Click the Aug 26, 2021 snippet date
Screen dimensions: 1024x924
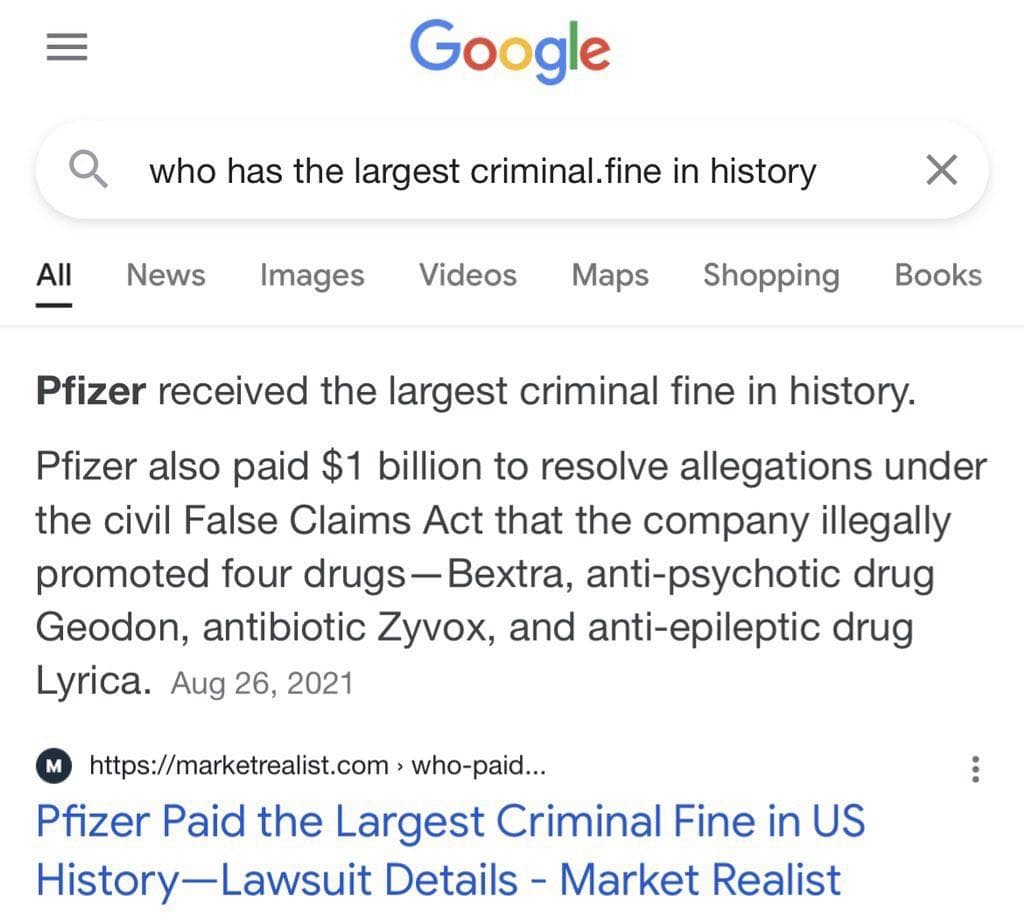pyautogui.click(x=262, y=684)
